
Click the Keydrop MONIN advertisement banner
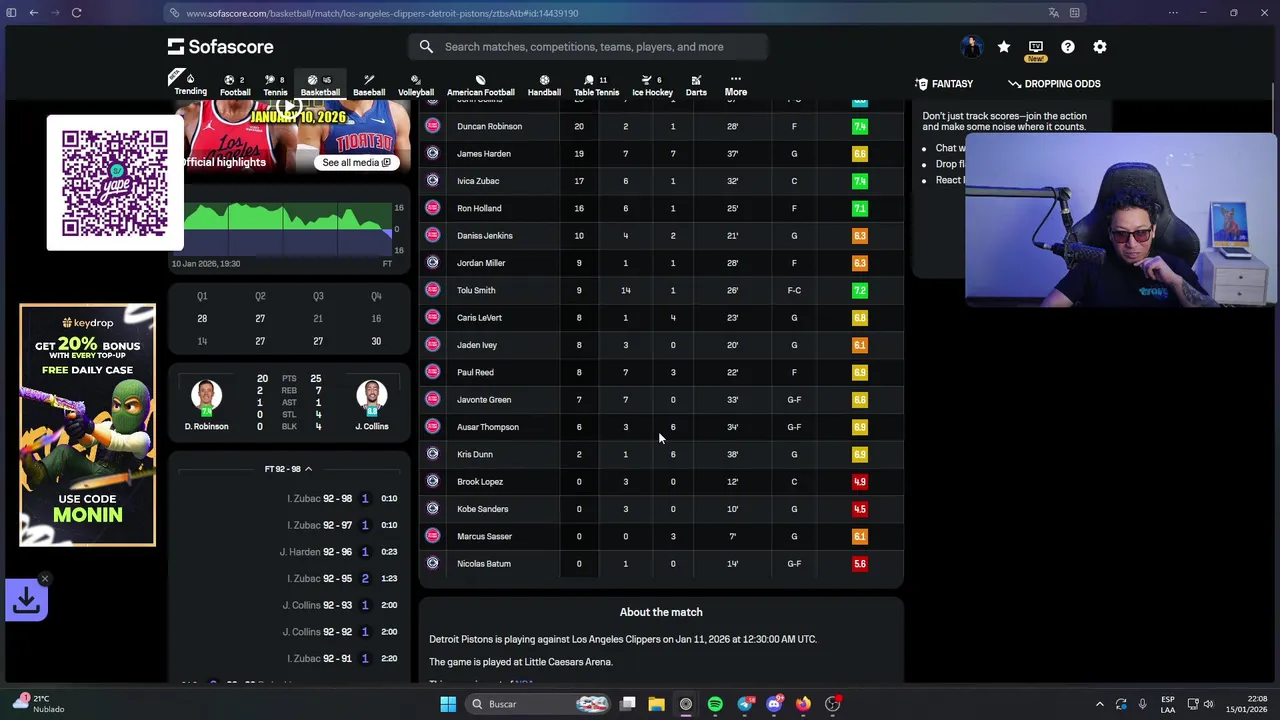[x=87, y=425]
